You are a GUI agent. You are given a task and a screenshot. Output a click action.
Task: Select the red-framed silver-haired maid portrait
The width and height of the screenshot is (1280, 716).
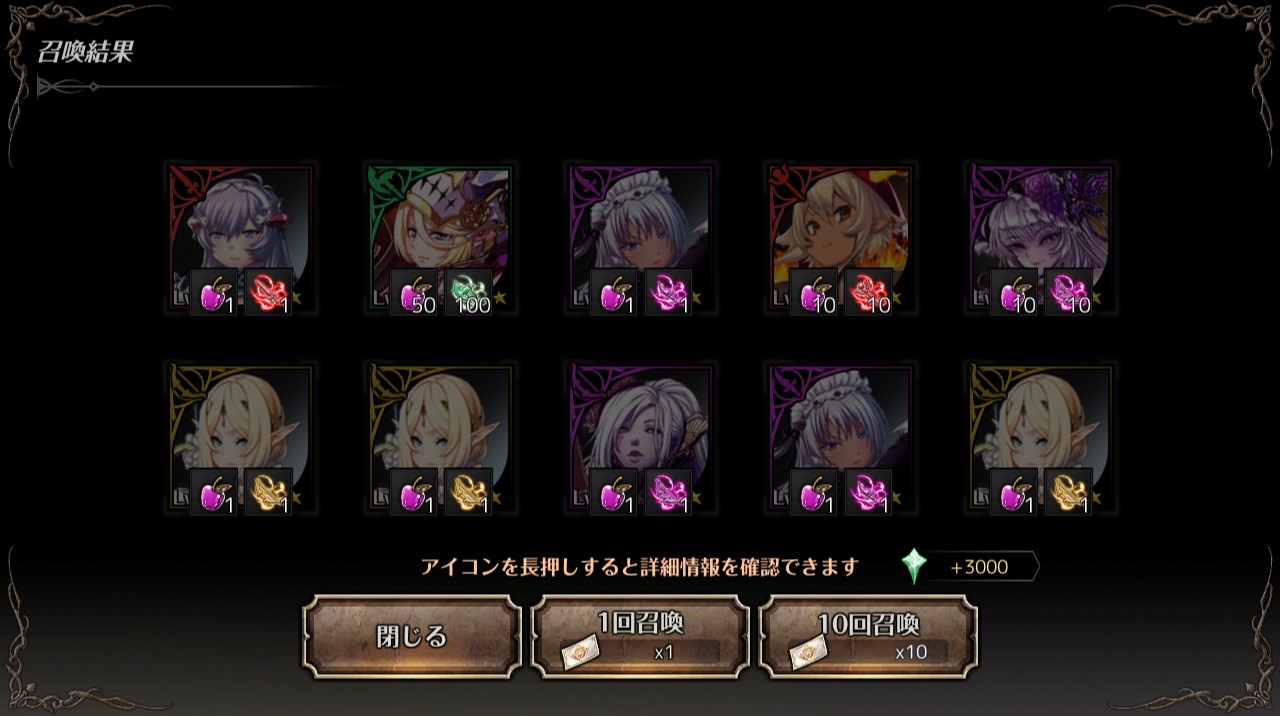pos(241,239)
